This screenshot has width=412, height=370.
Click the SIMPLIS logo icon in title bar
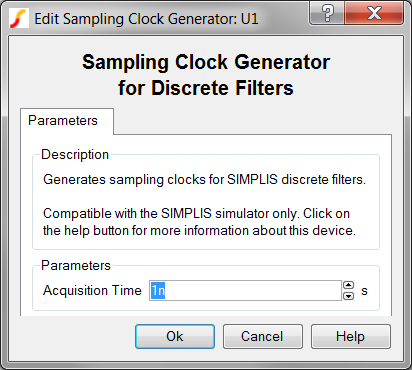[x=19, y=19]
